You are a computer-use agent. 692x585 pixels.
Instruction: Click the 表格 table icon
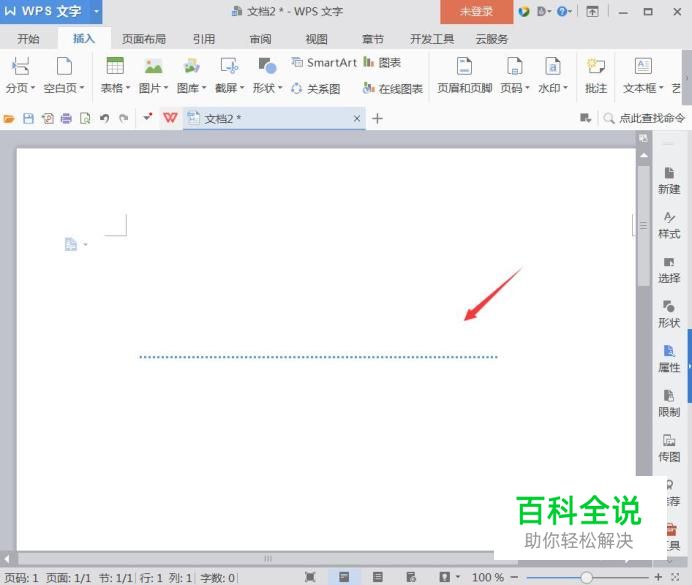(115, 66)
